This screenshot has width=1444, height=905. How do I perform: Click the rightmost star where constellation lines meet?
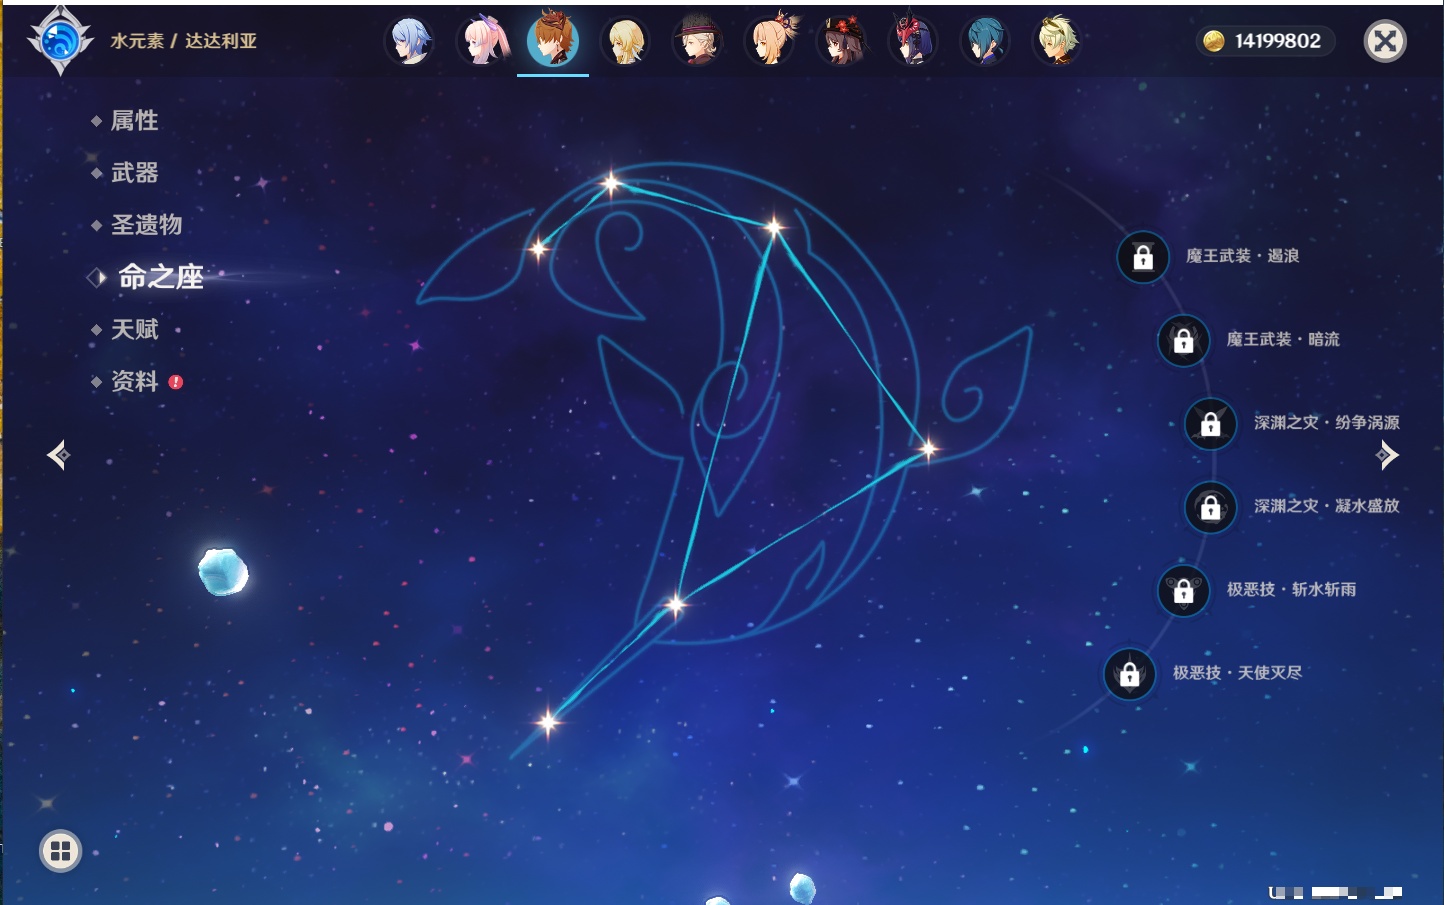click(x=928, y=449)
